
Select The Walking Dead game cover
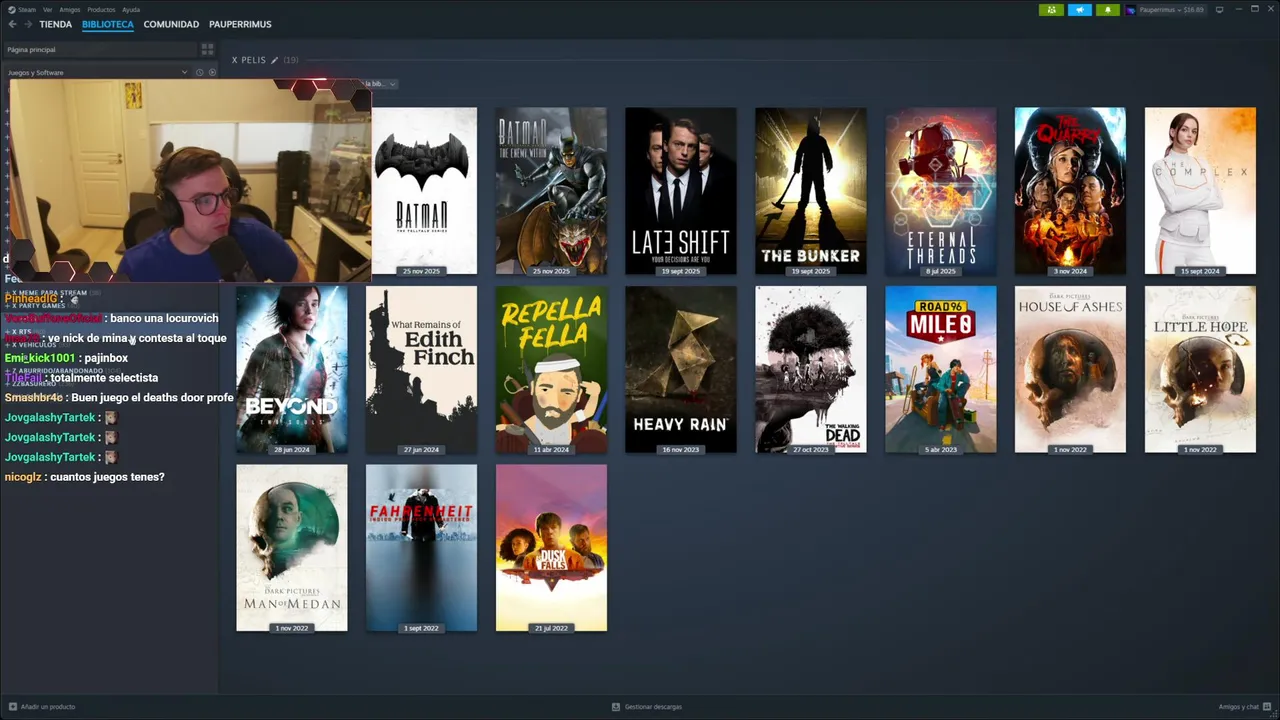[x=811, y=370]
